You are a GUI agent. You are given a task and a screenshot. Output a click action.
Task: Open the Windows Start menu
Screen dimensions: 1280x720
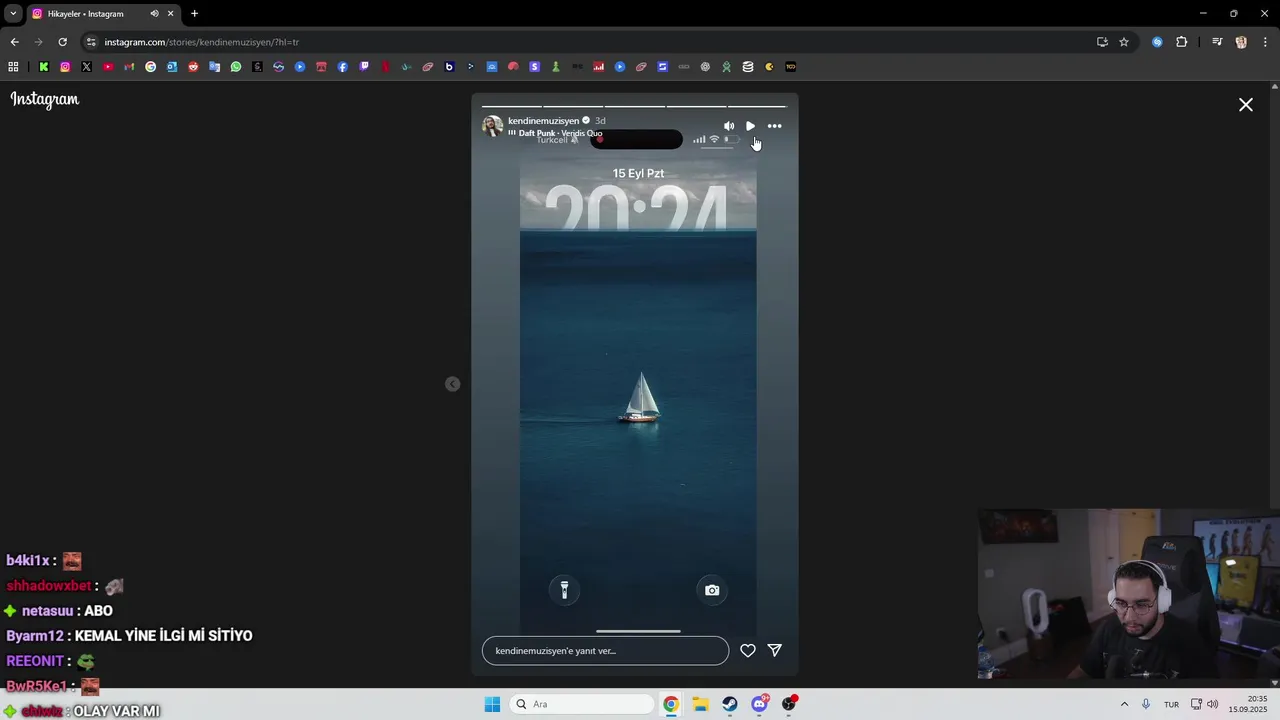pyautogui.click(x=492, y=704)
